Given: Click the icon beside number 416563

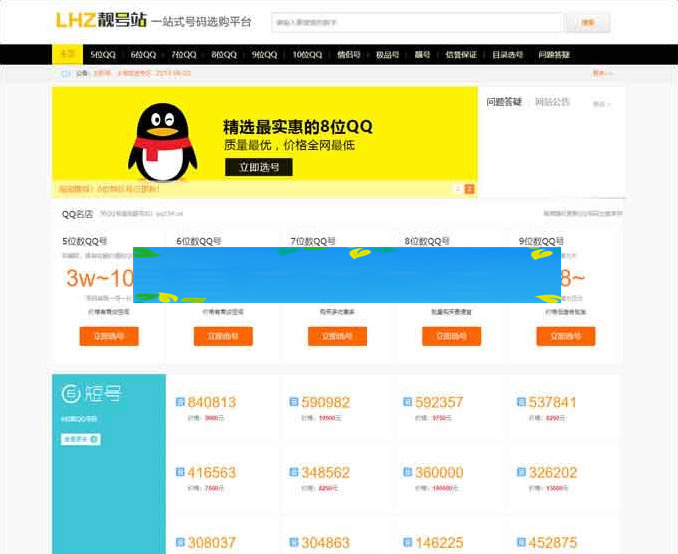Looking at the screenshot, I should pos(181,473).
